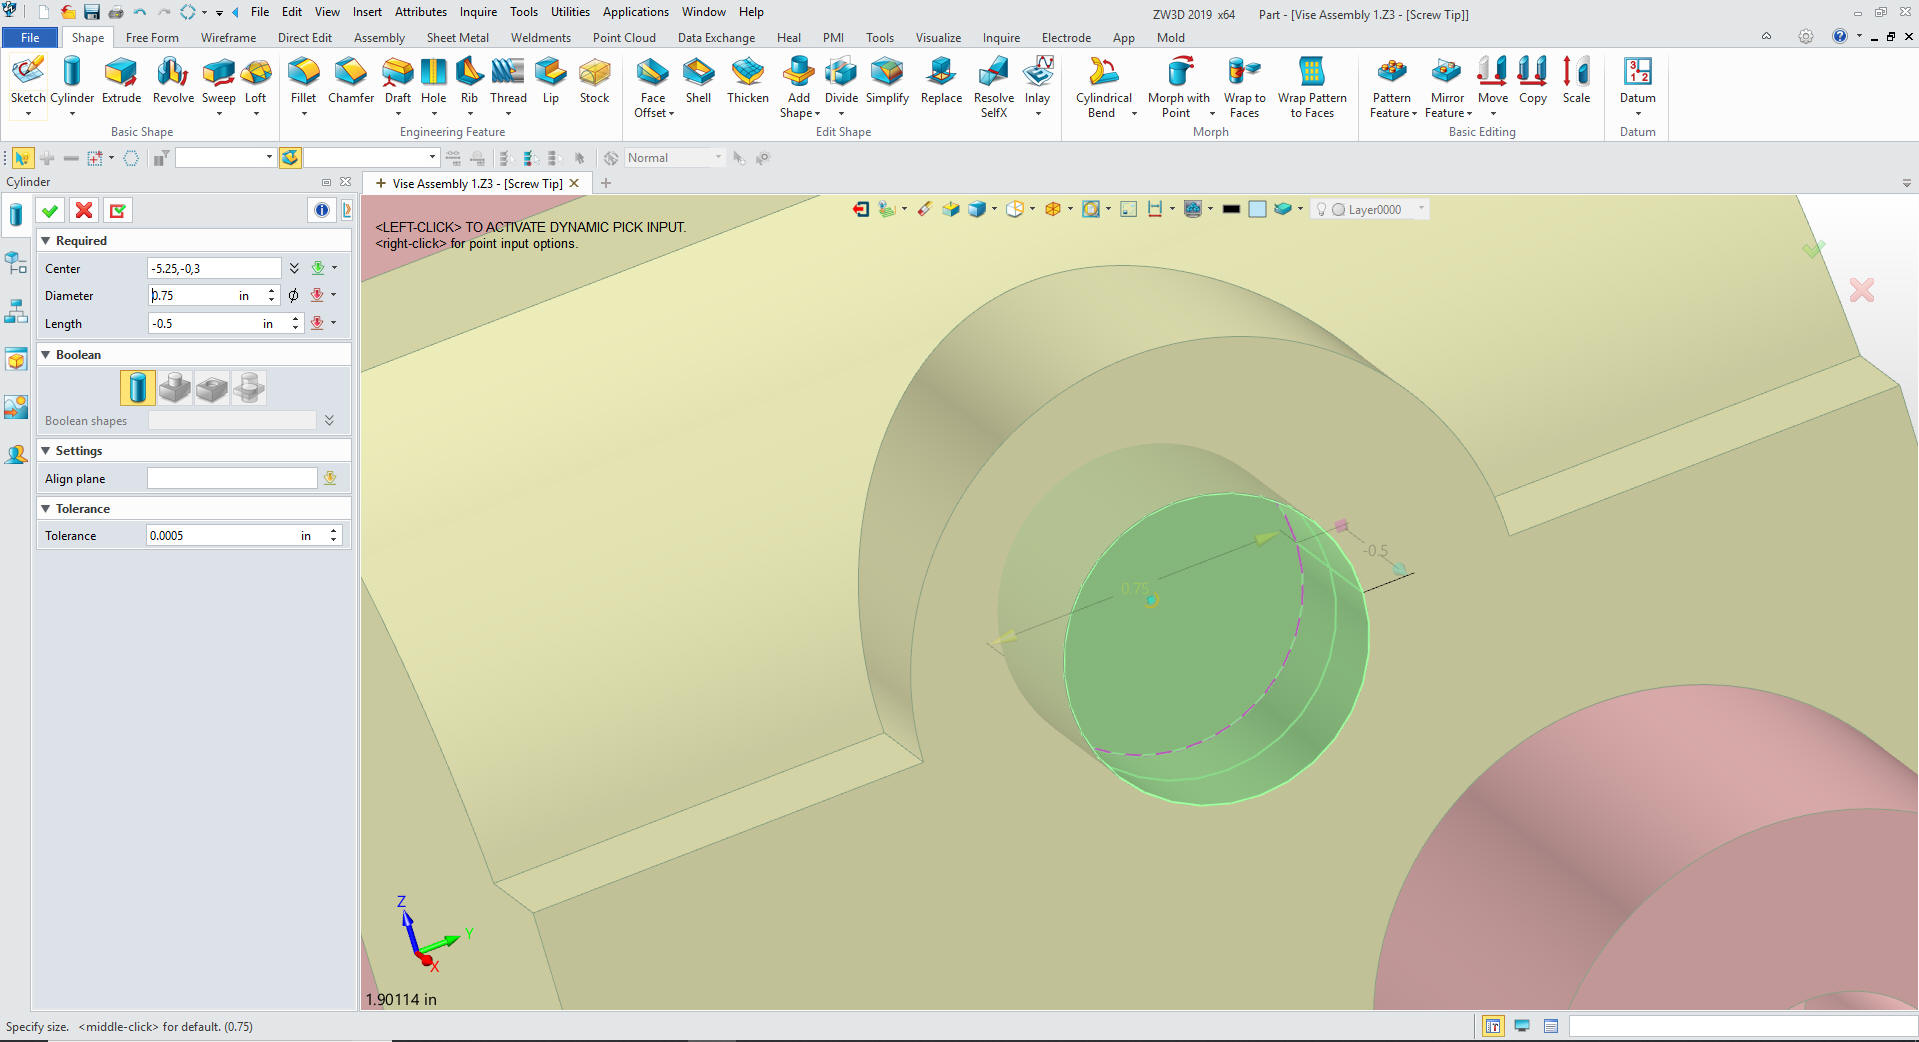Switch to the Wireframe ribbon tab
Viewport: 1919px width, 1042px height.
[228, 38]
